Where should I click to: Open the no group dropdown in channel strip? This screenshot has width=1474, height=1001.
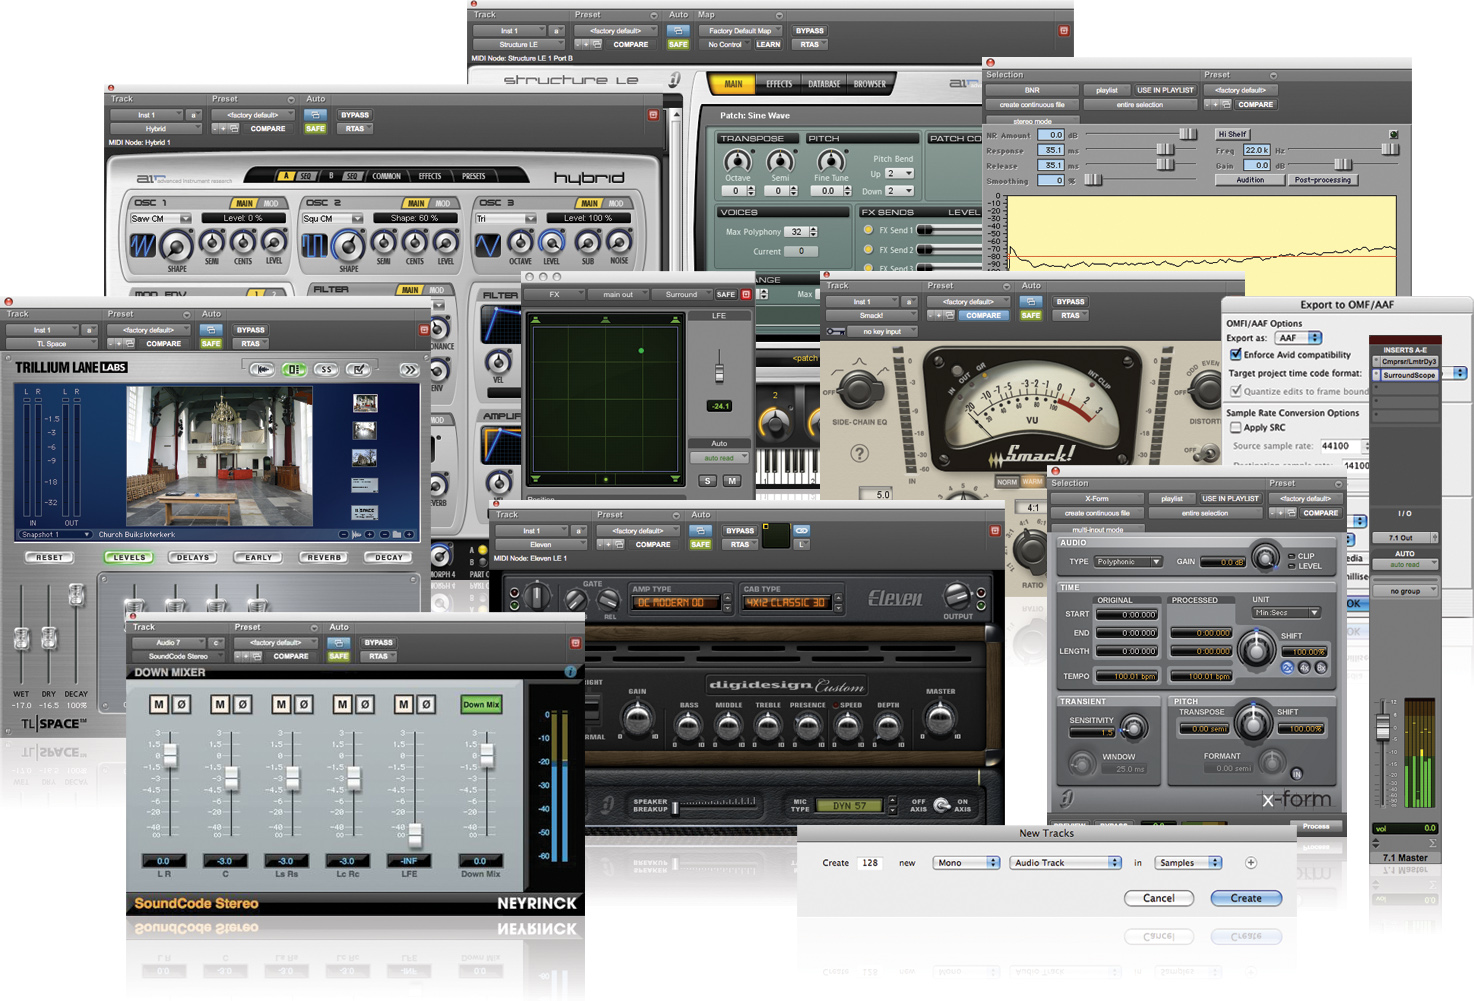(x=1405, y=591)
